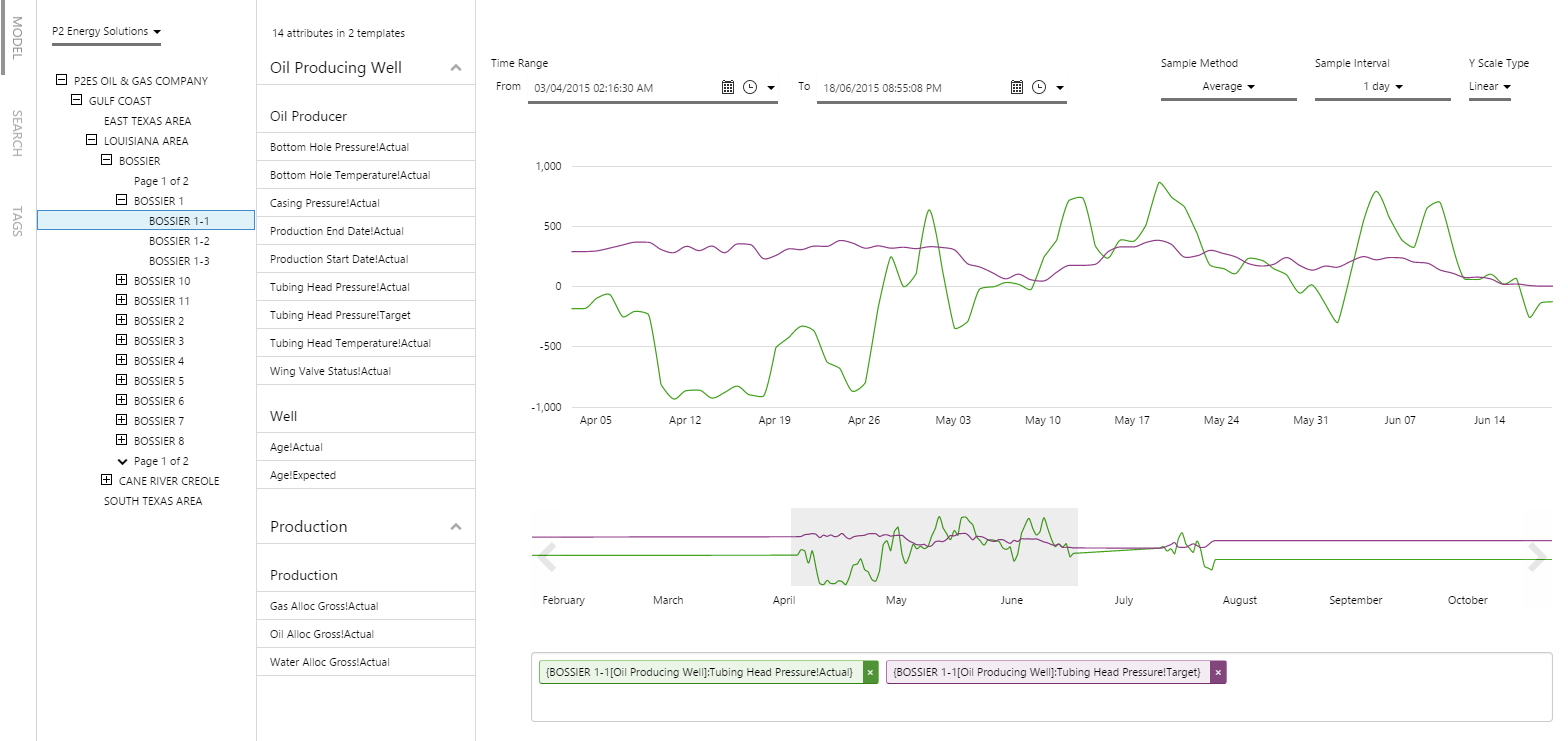Open the To date calendar picker
1568x741 pixels.
[1017, 88]
